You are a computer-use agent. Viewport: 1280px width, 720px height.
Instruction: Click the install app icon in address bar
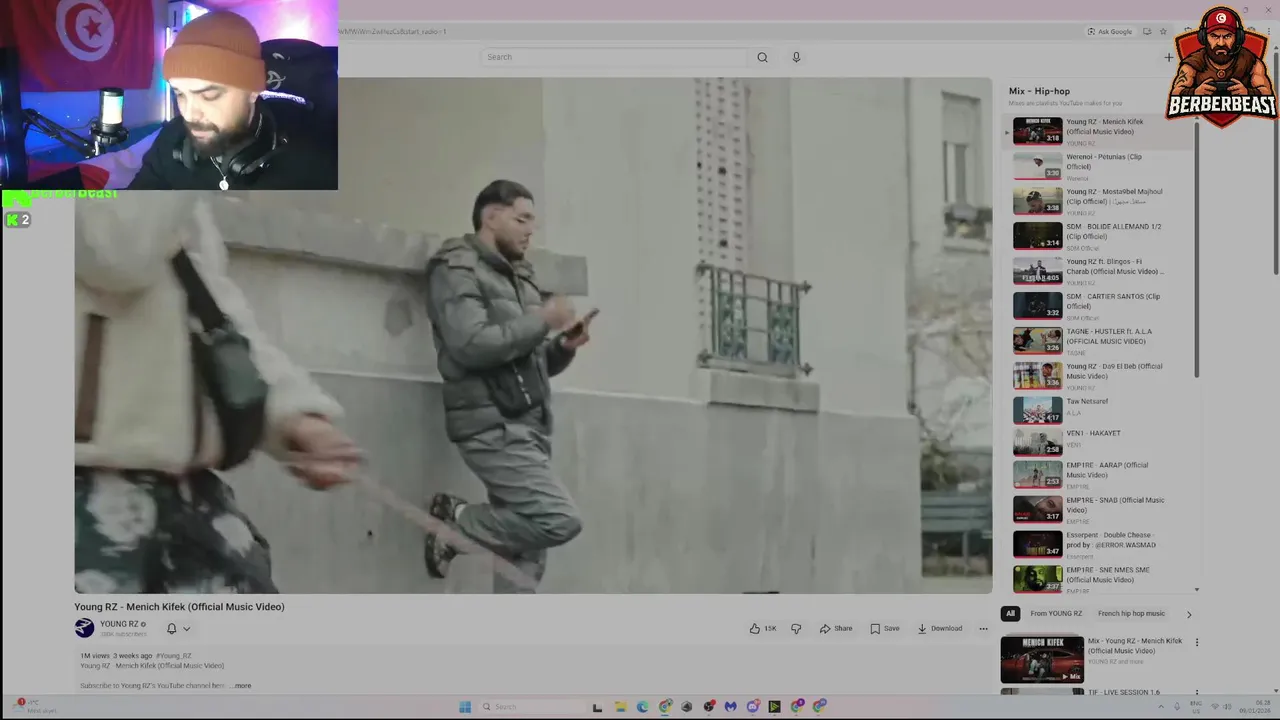(1147, 32)
